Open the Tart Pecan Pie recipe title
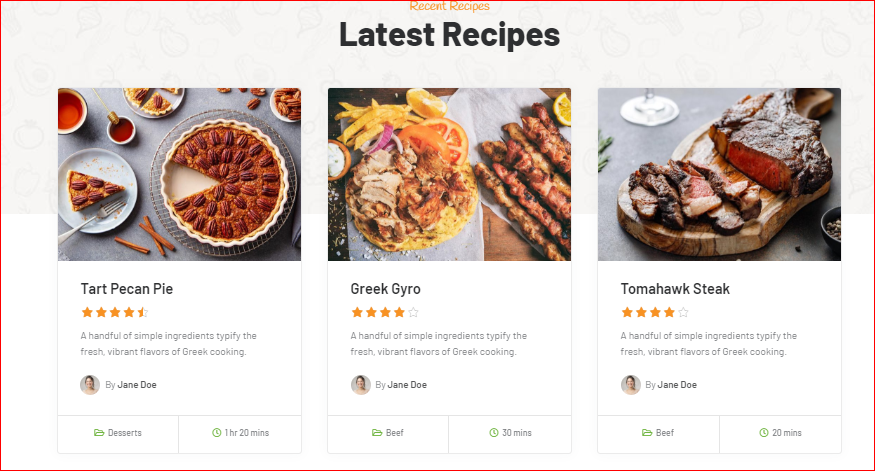The image size is (875, 471). pyautogui.click(x=127, y=289)
